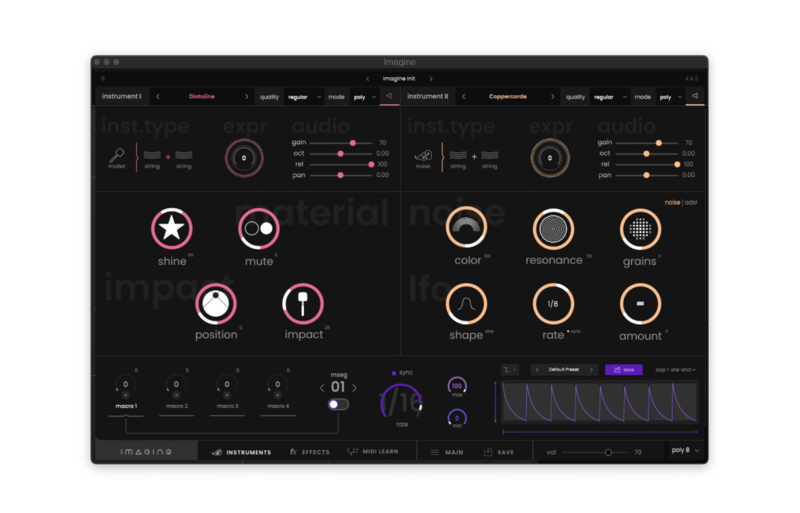This screenshot has width=800, height=513.
Task: Expand the poly 8 voices dropdown
Action: point(686,451)
